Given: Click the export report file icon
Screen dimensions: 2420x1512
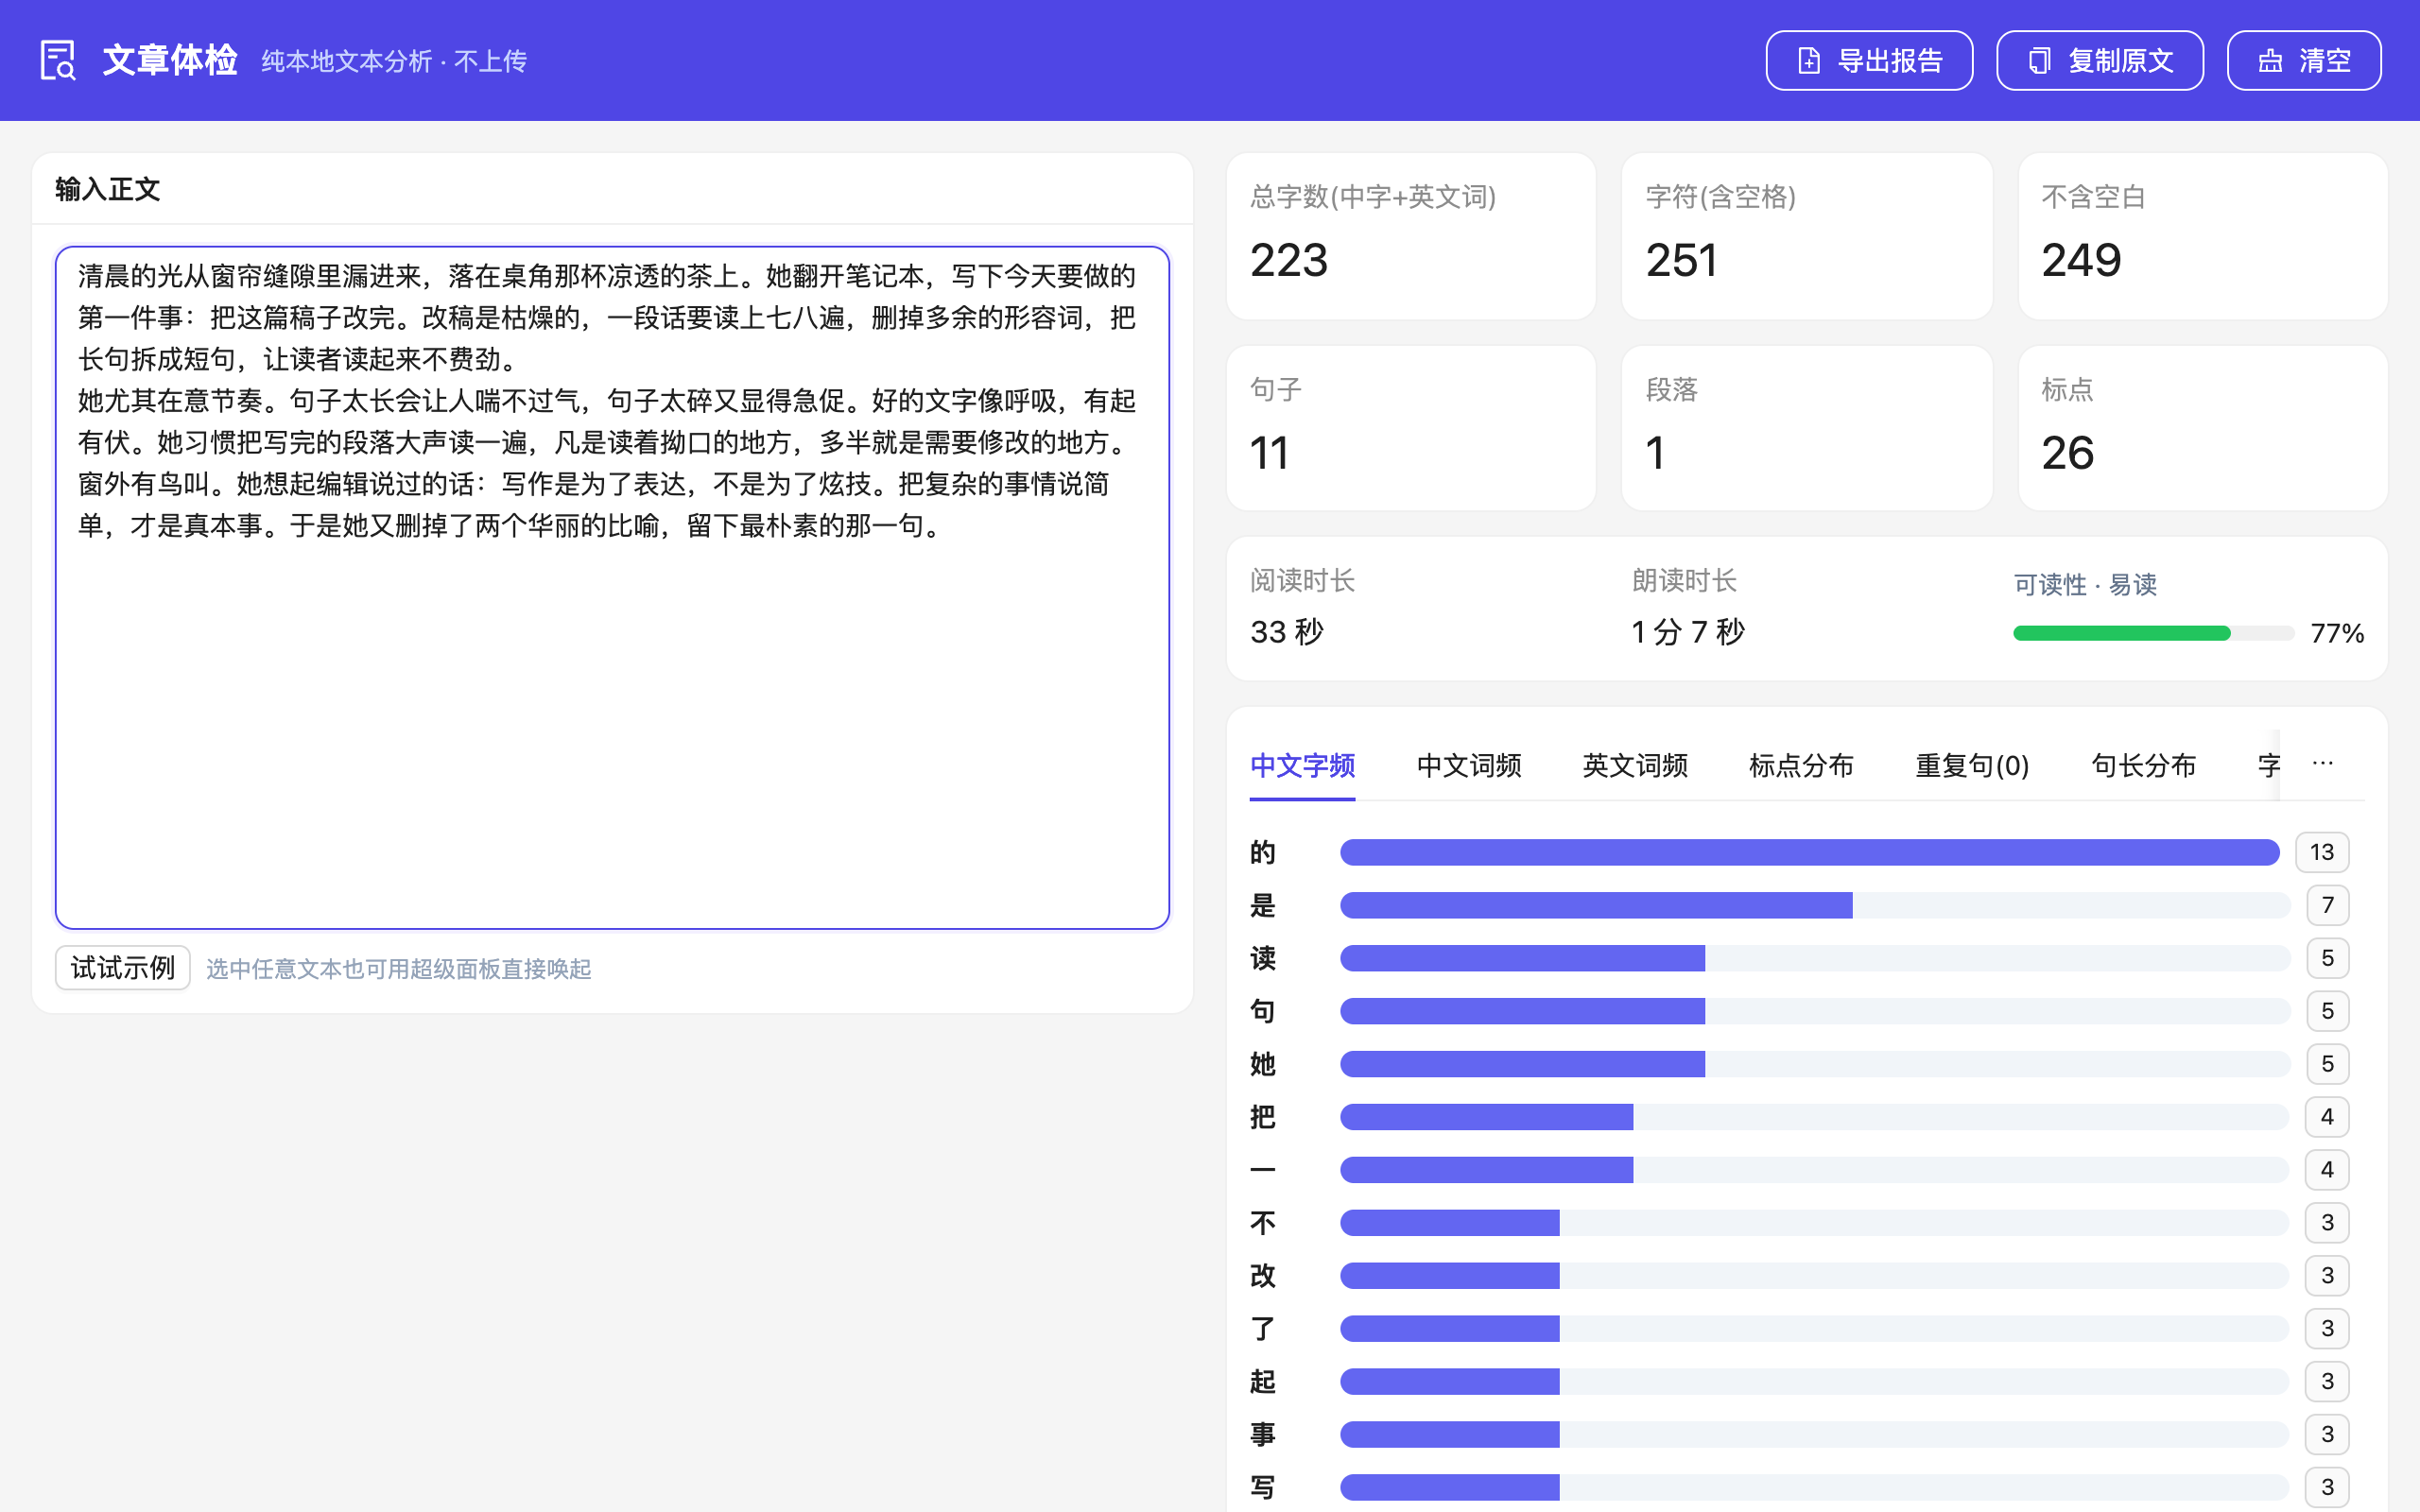Looking at the screenshot, I should click(1808, 61).
